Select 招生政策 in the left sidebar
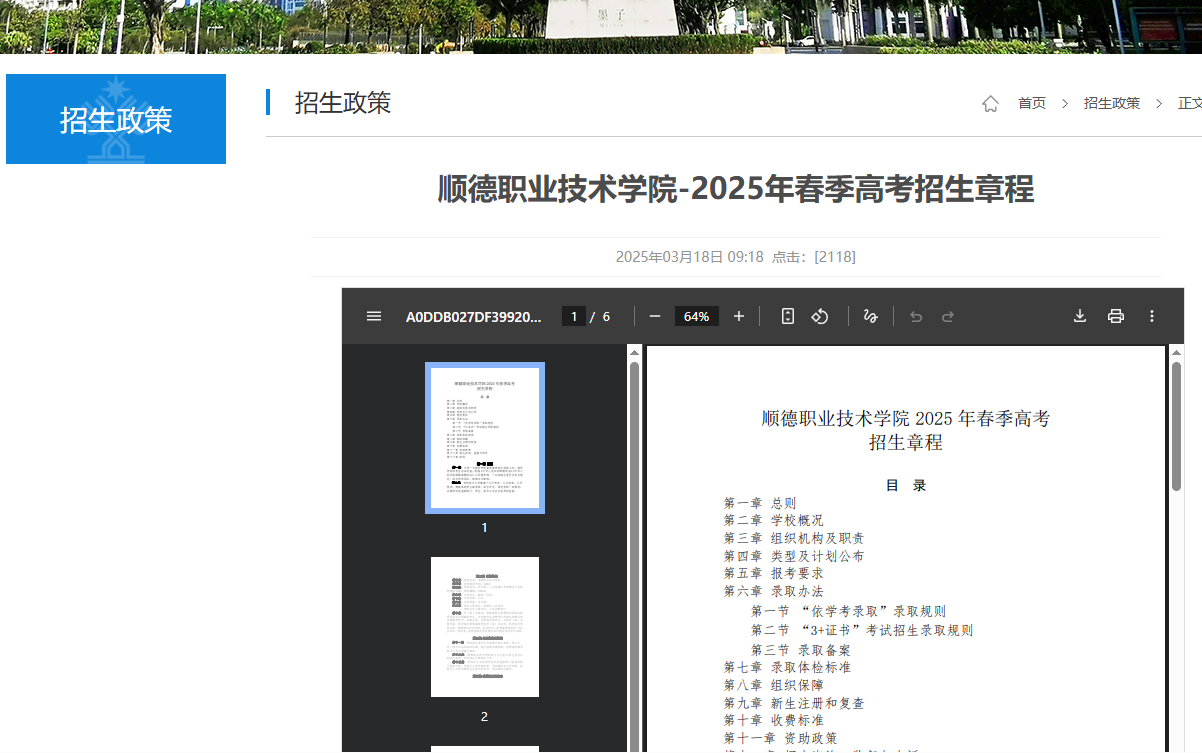Screen dimensions: 1202x753 click(115, 118)
